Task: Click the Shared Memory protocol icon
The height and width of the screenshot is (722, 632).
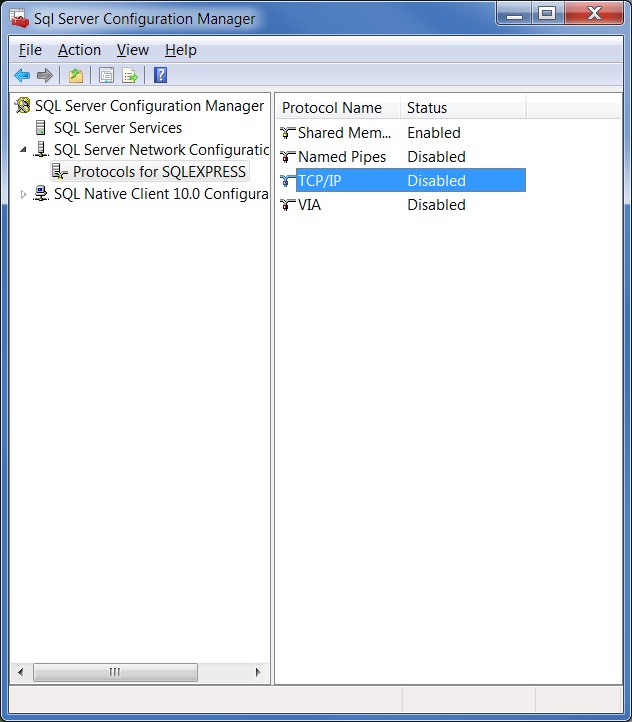Action: pos(287,133)
